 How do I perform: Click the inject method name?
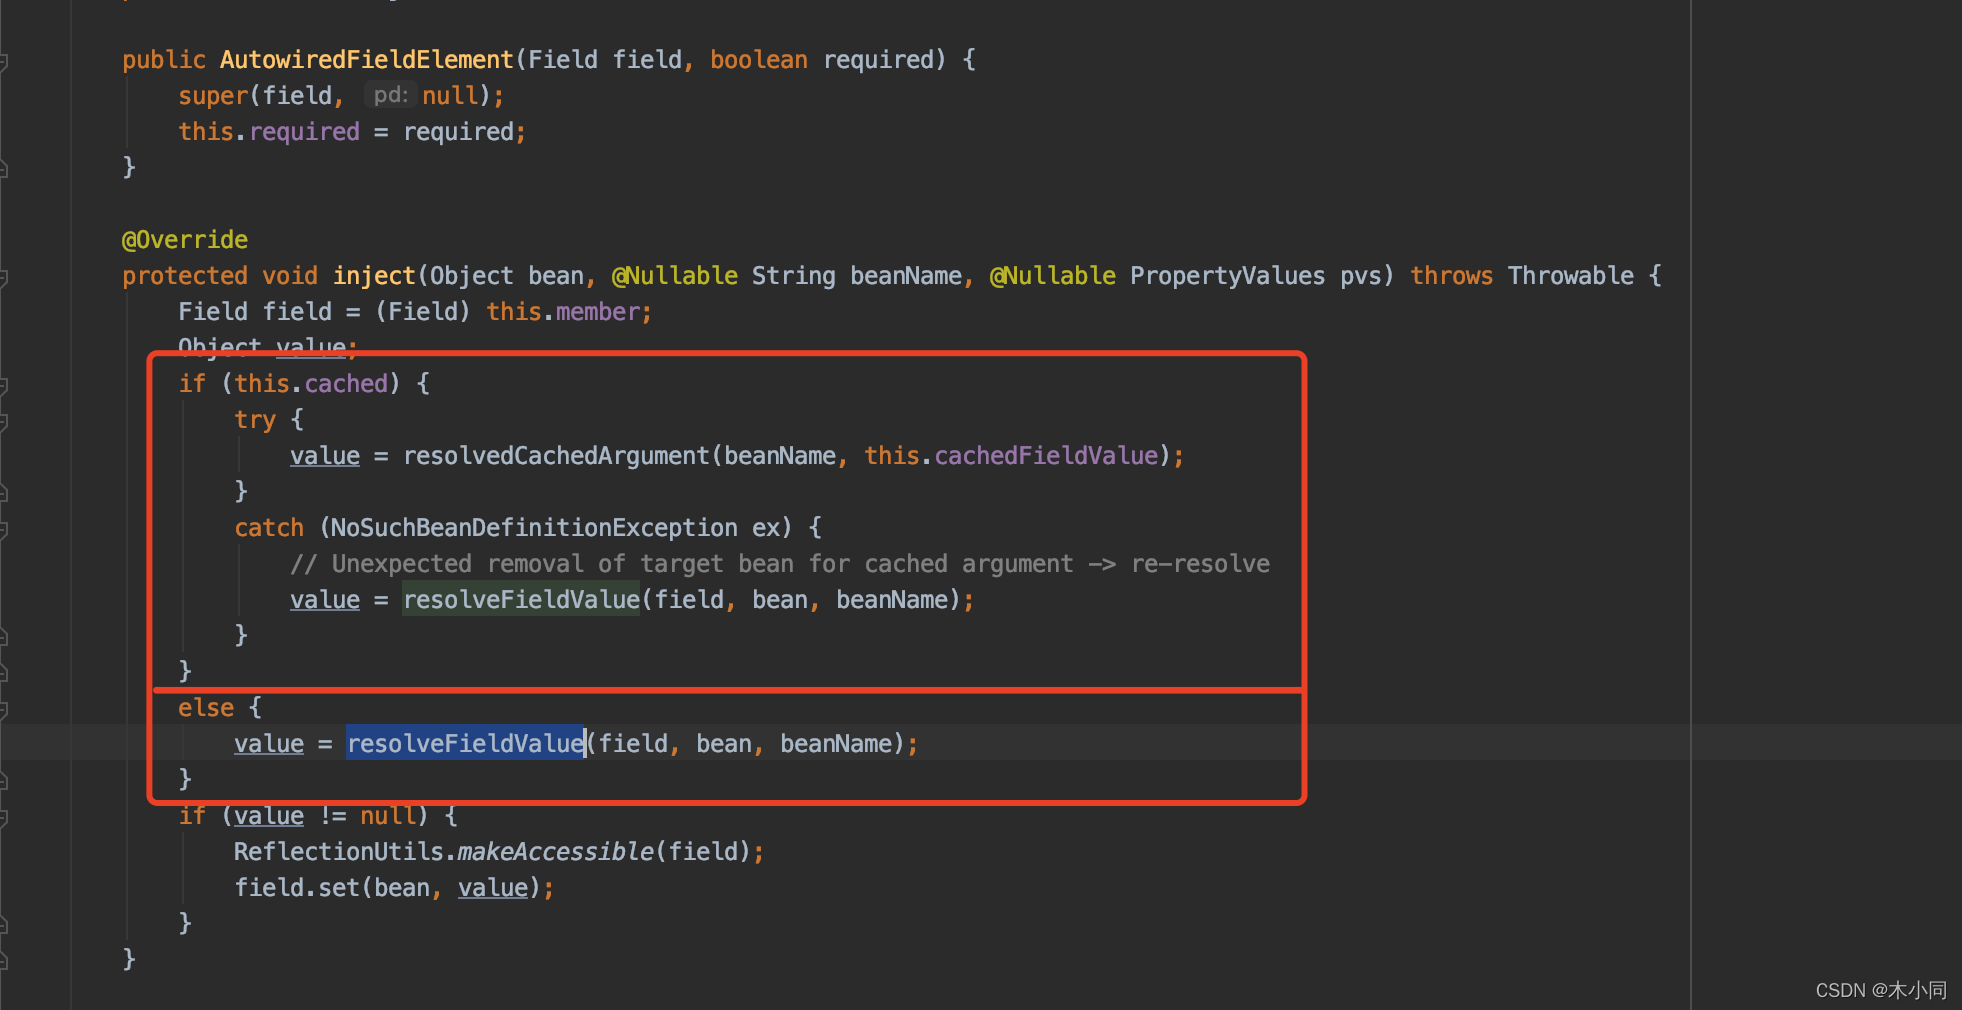[374, 276]
